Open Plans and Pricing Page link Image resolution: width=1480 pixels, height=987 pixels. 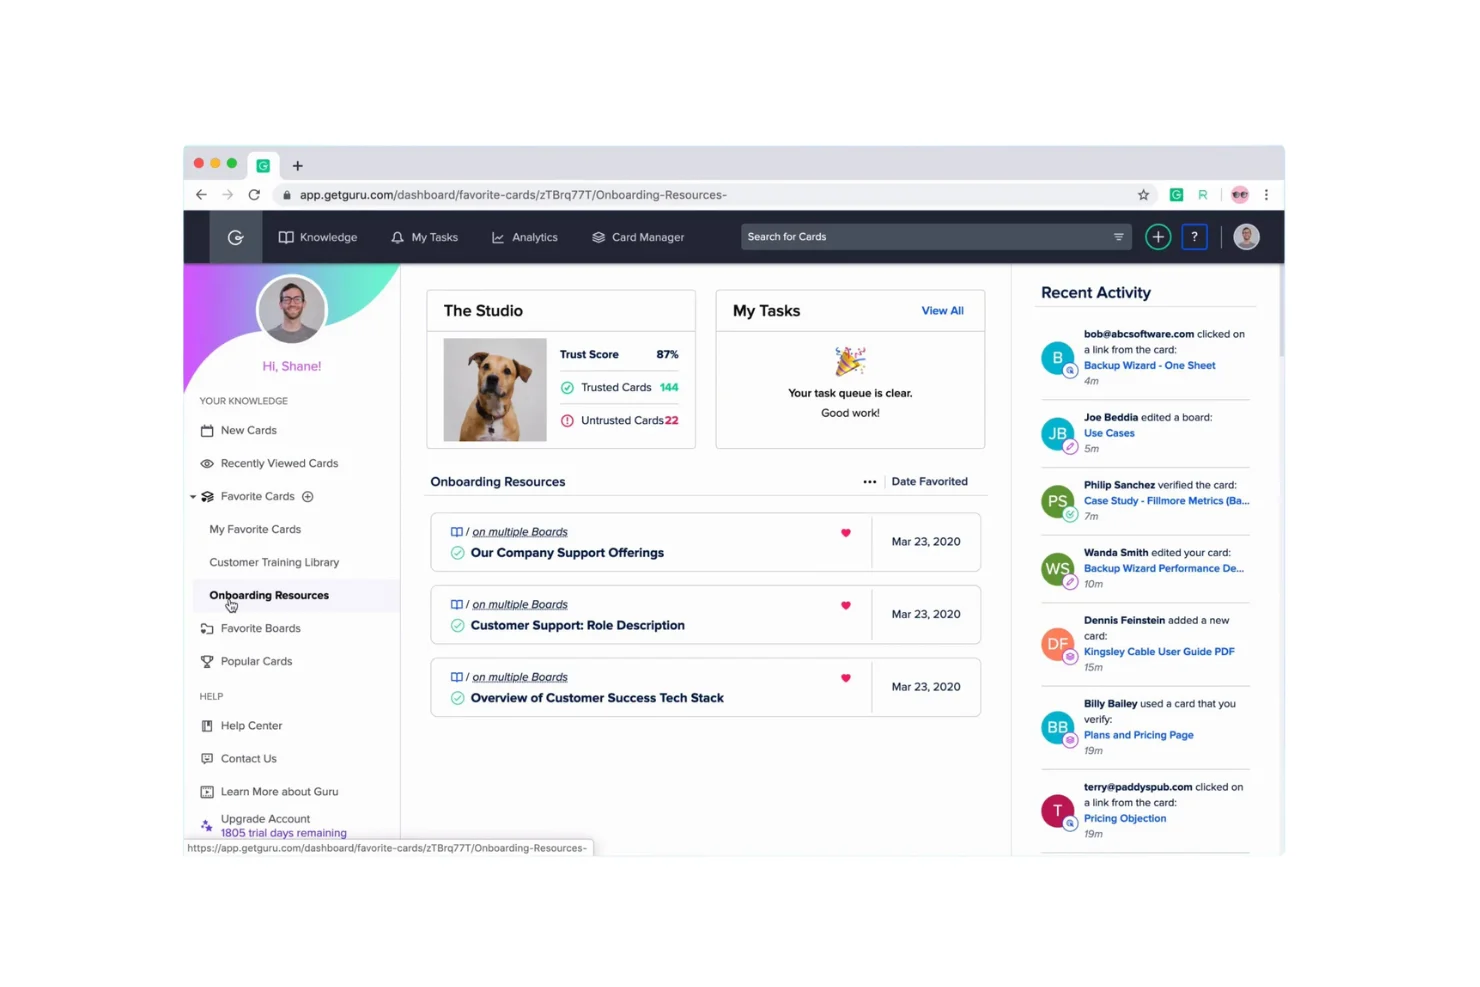click(x=1139, y=735)
